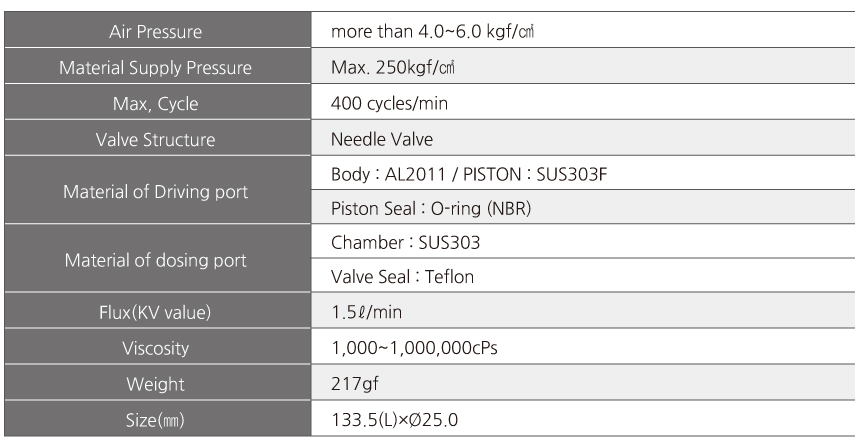
Task: Click the Flux(KV value) label
Action: (x=155, y=312)
